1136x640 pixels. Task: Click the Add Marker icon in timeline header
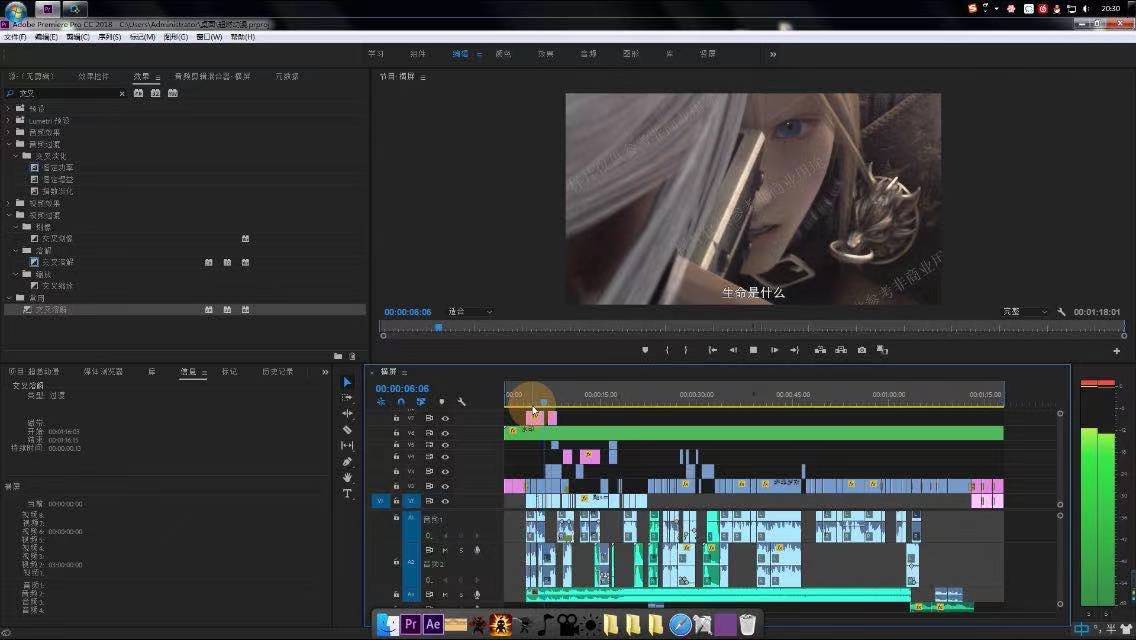point(442,402)
